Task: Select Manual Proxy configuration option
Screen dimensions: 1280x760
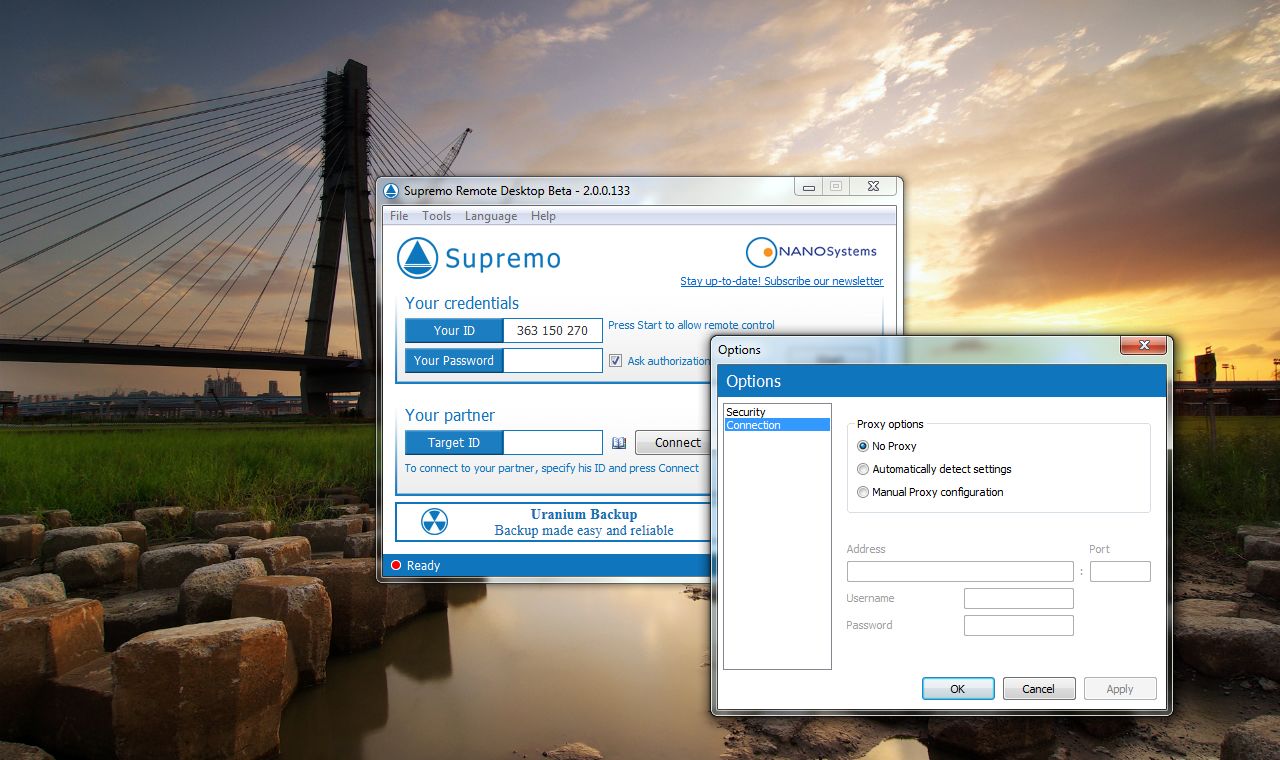Action: click(863, 492)
